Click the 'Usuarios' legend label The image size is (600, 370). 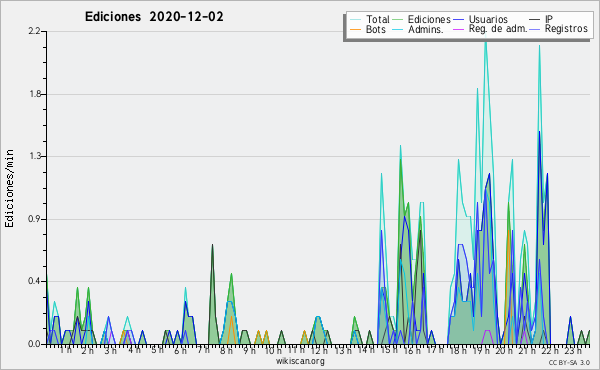(488, 19)
